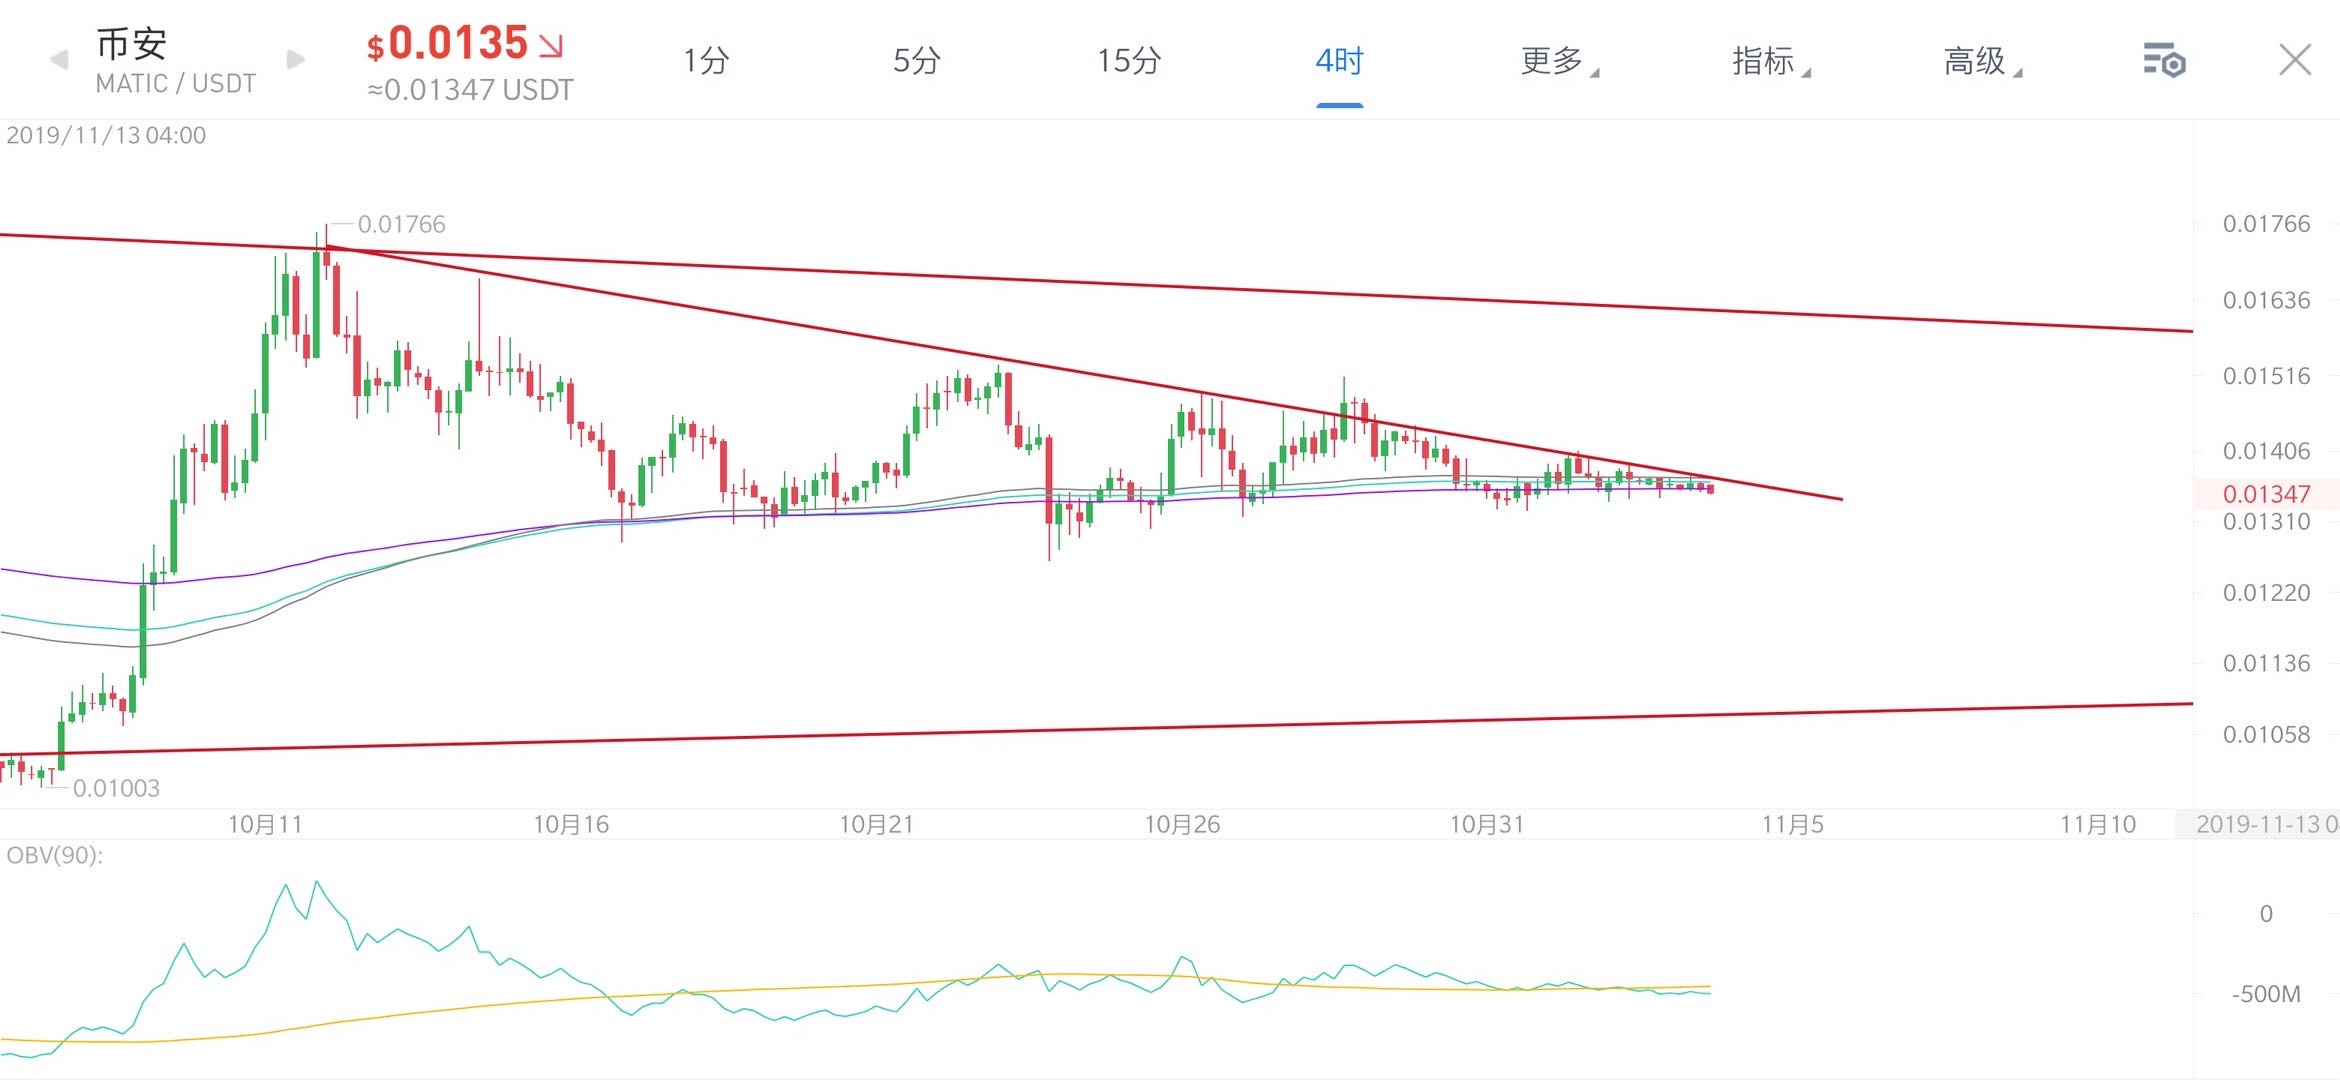Open the 高级 advanced dropdown
2340x1080 pixels.
click(1982, 61)
